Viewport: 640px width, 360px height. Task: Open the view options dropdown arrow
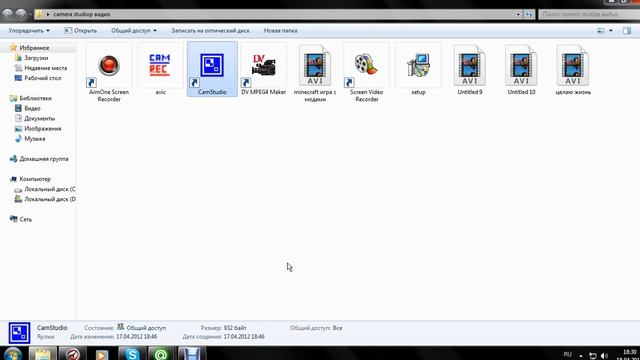tap(611, 31)
